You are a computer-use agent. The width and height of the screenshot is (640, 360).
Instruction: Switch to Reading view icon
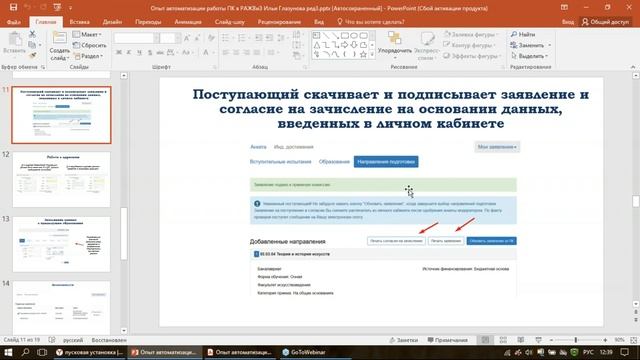[521, 340]
